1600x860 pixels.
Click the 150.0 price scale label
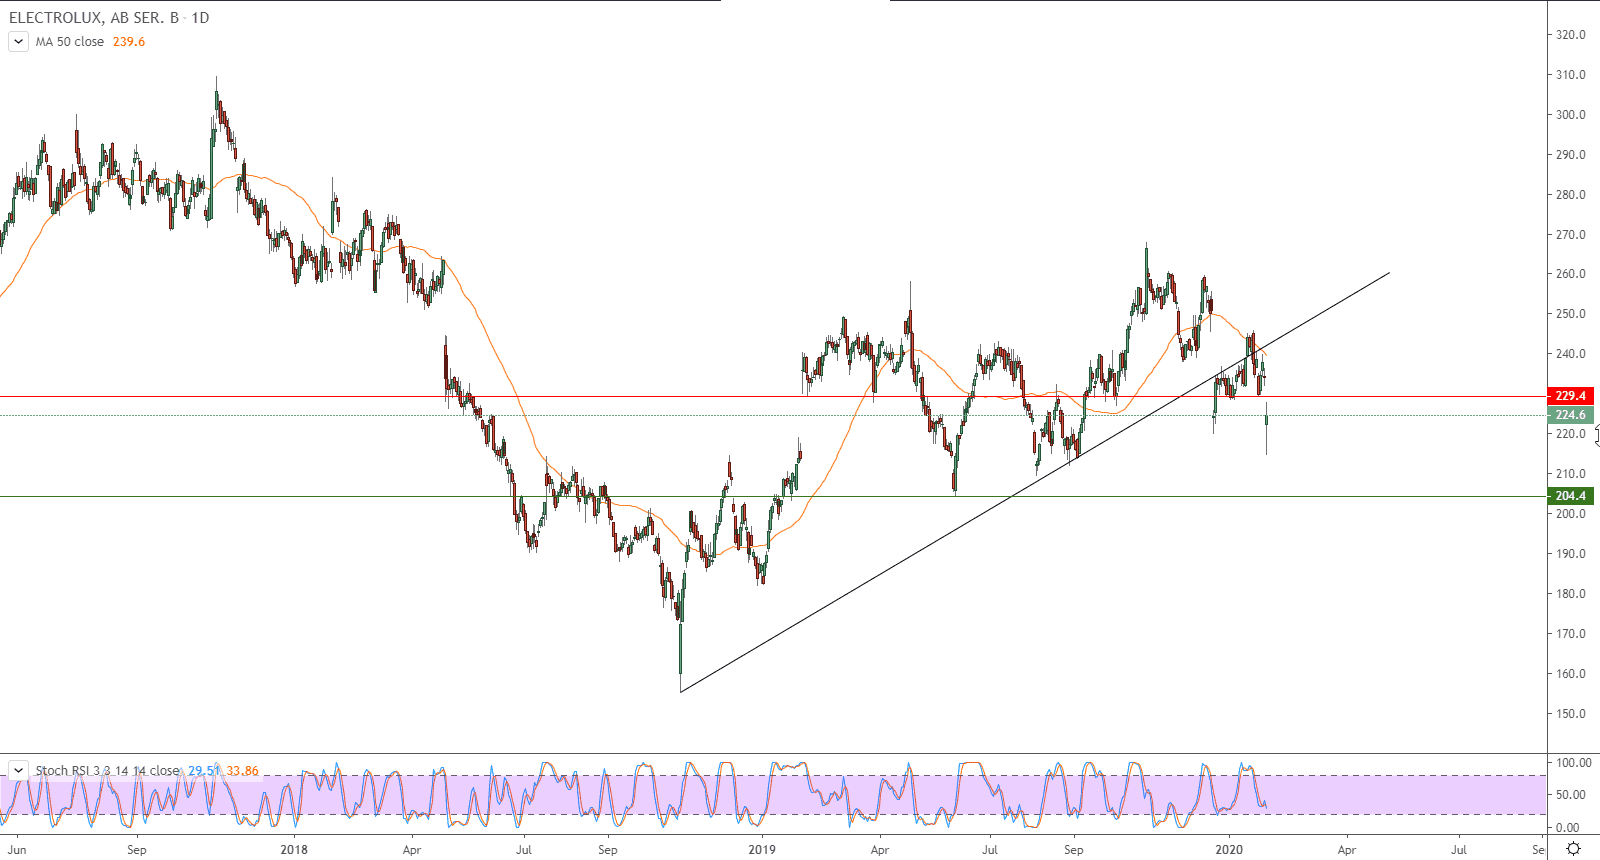1570,714
